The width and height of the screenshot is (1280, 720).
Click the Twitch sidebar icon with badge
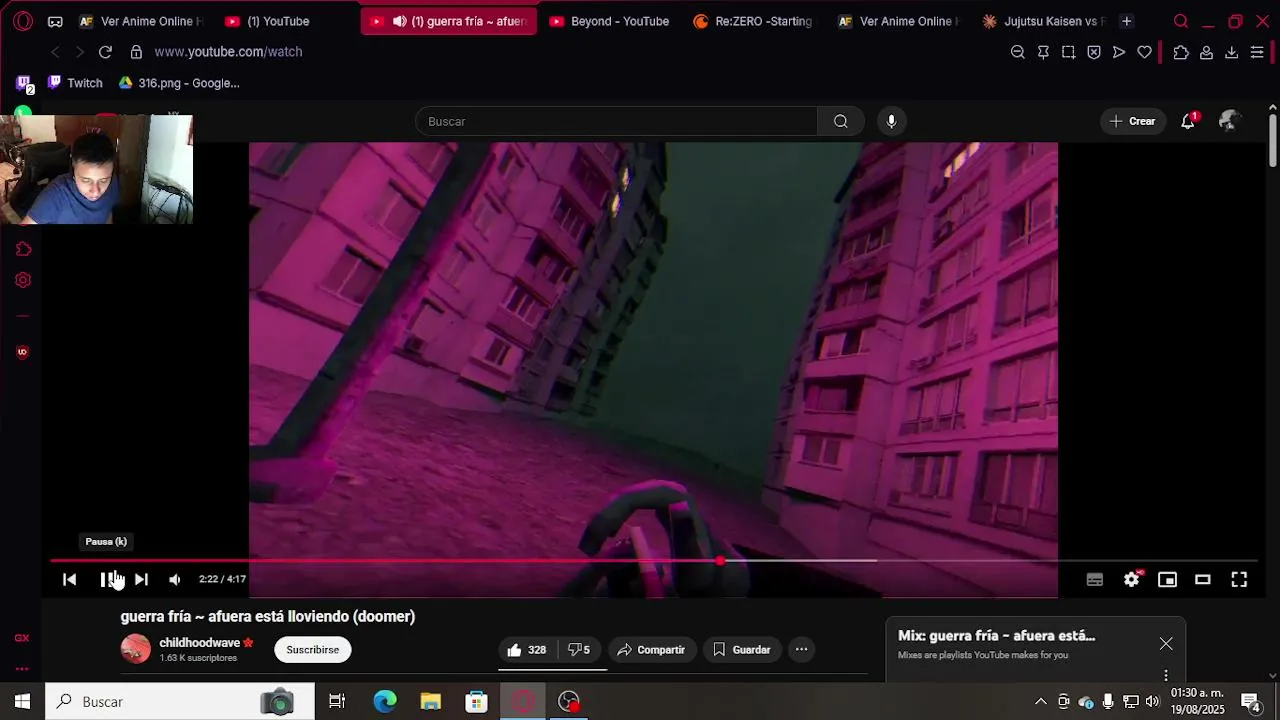(x=24, y=84)
